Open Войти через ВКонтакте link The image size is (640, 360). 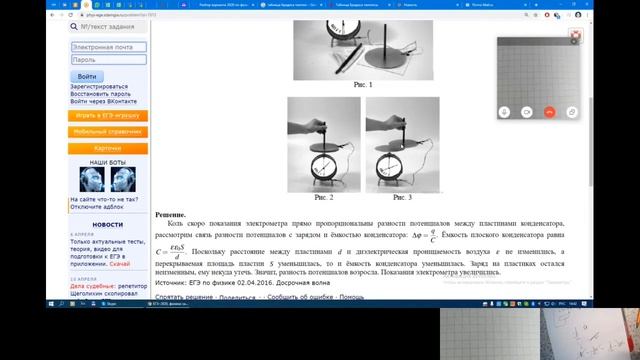pyautogui.click(x=104, y=101)
